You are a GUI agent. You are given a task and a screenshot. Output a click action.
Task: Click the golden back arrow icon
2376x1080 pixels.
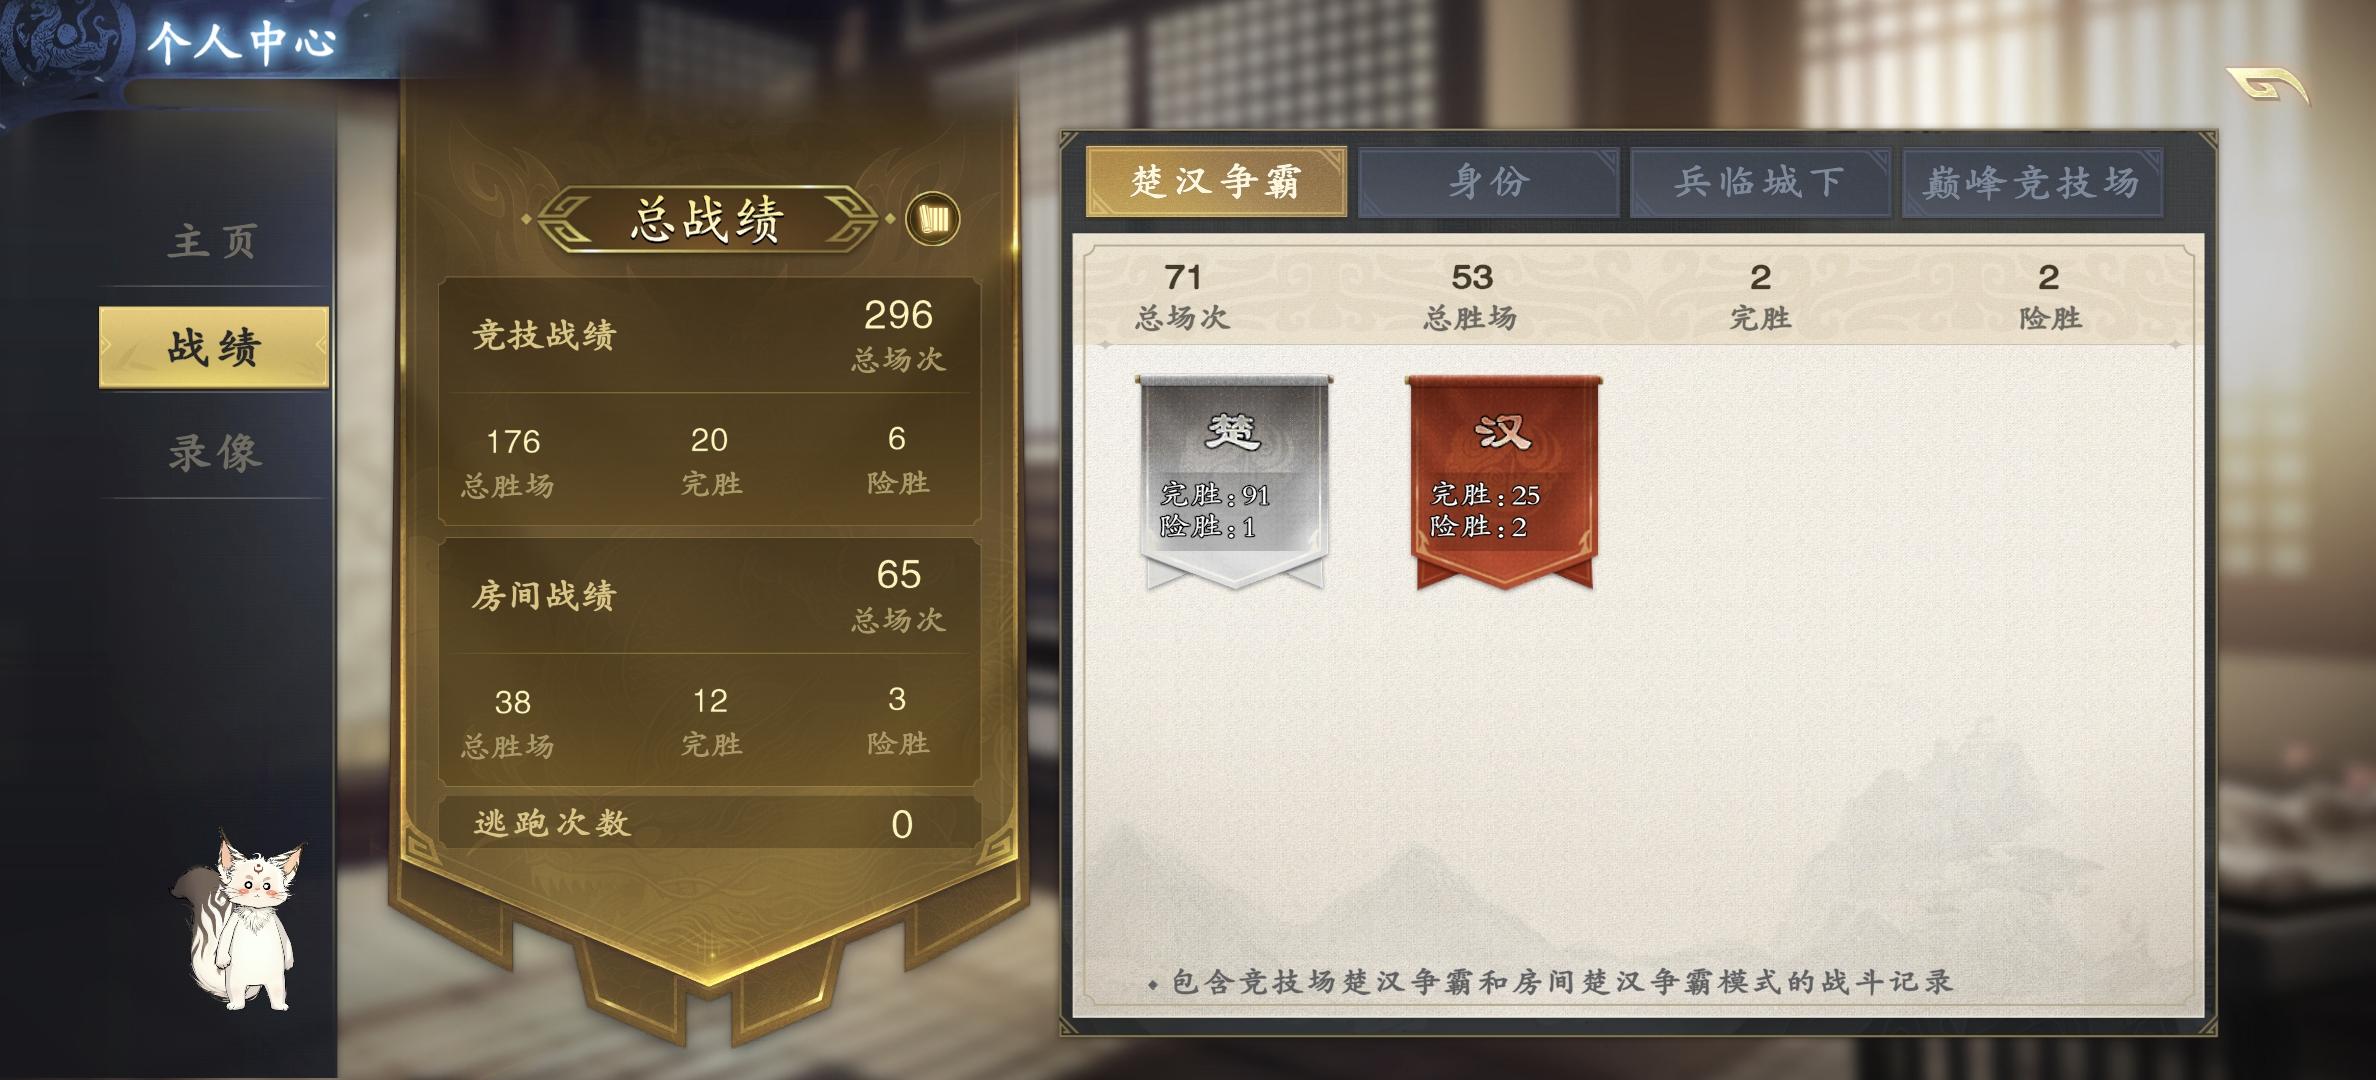point(2267,87)
